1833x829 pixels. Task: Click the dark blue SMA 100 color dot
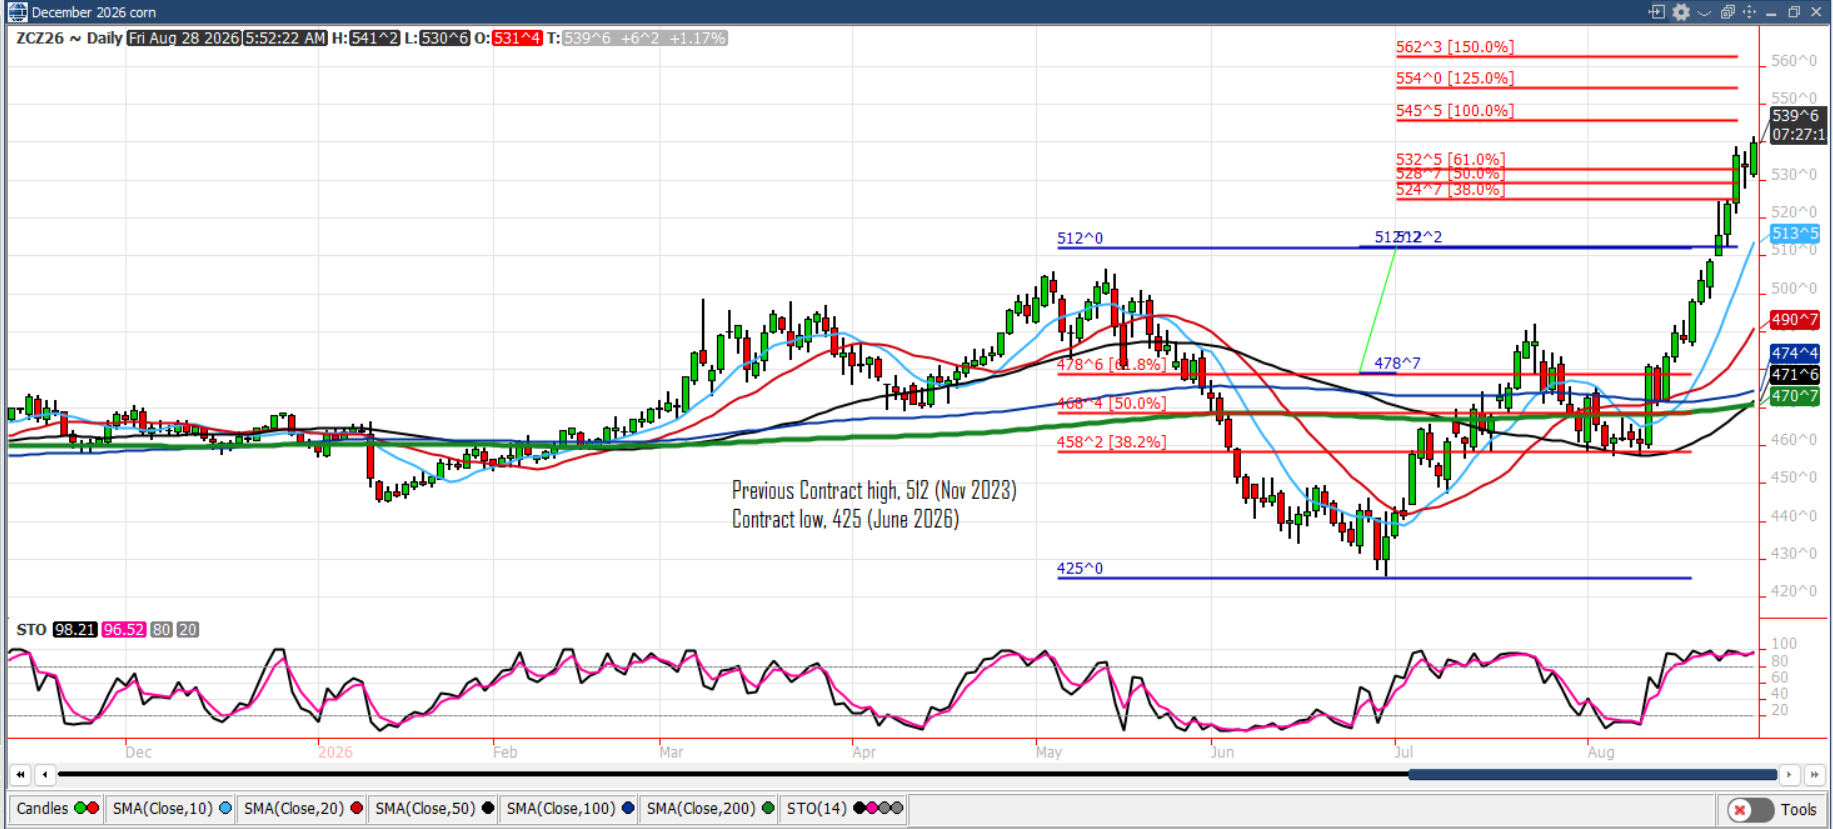point(628,808)
